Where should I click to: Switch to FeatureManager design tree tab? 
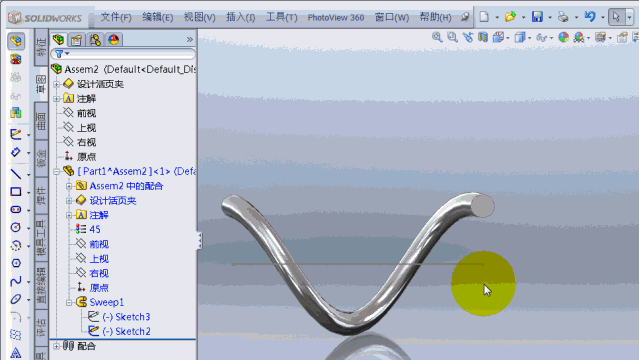[58, 40]
